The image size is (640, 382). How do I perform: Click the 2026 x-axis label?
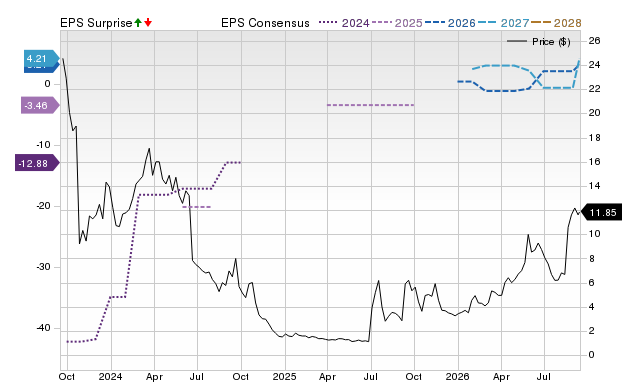coord(458,376)
